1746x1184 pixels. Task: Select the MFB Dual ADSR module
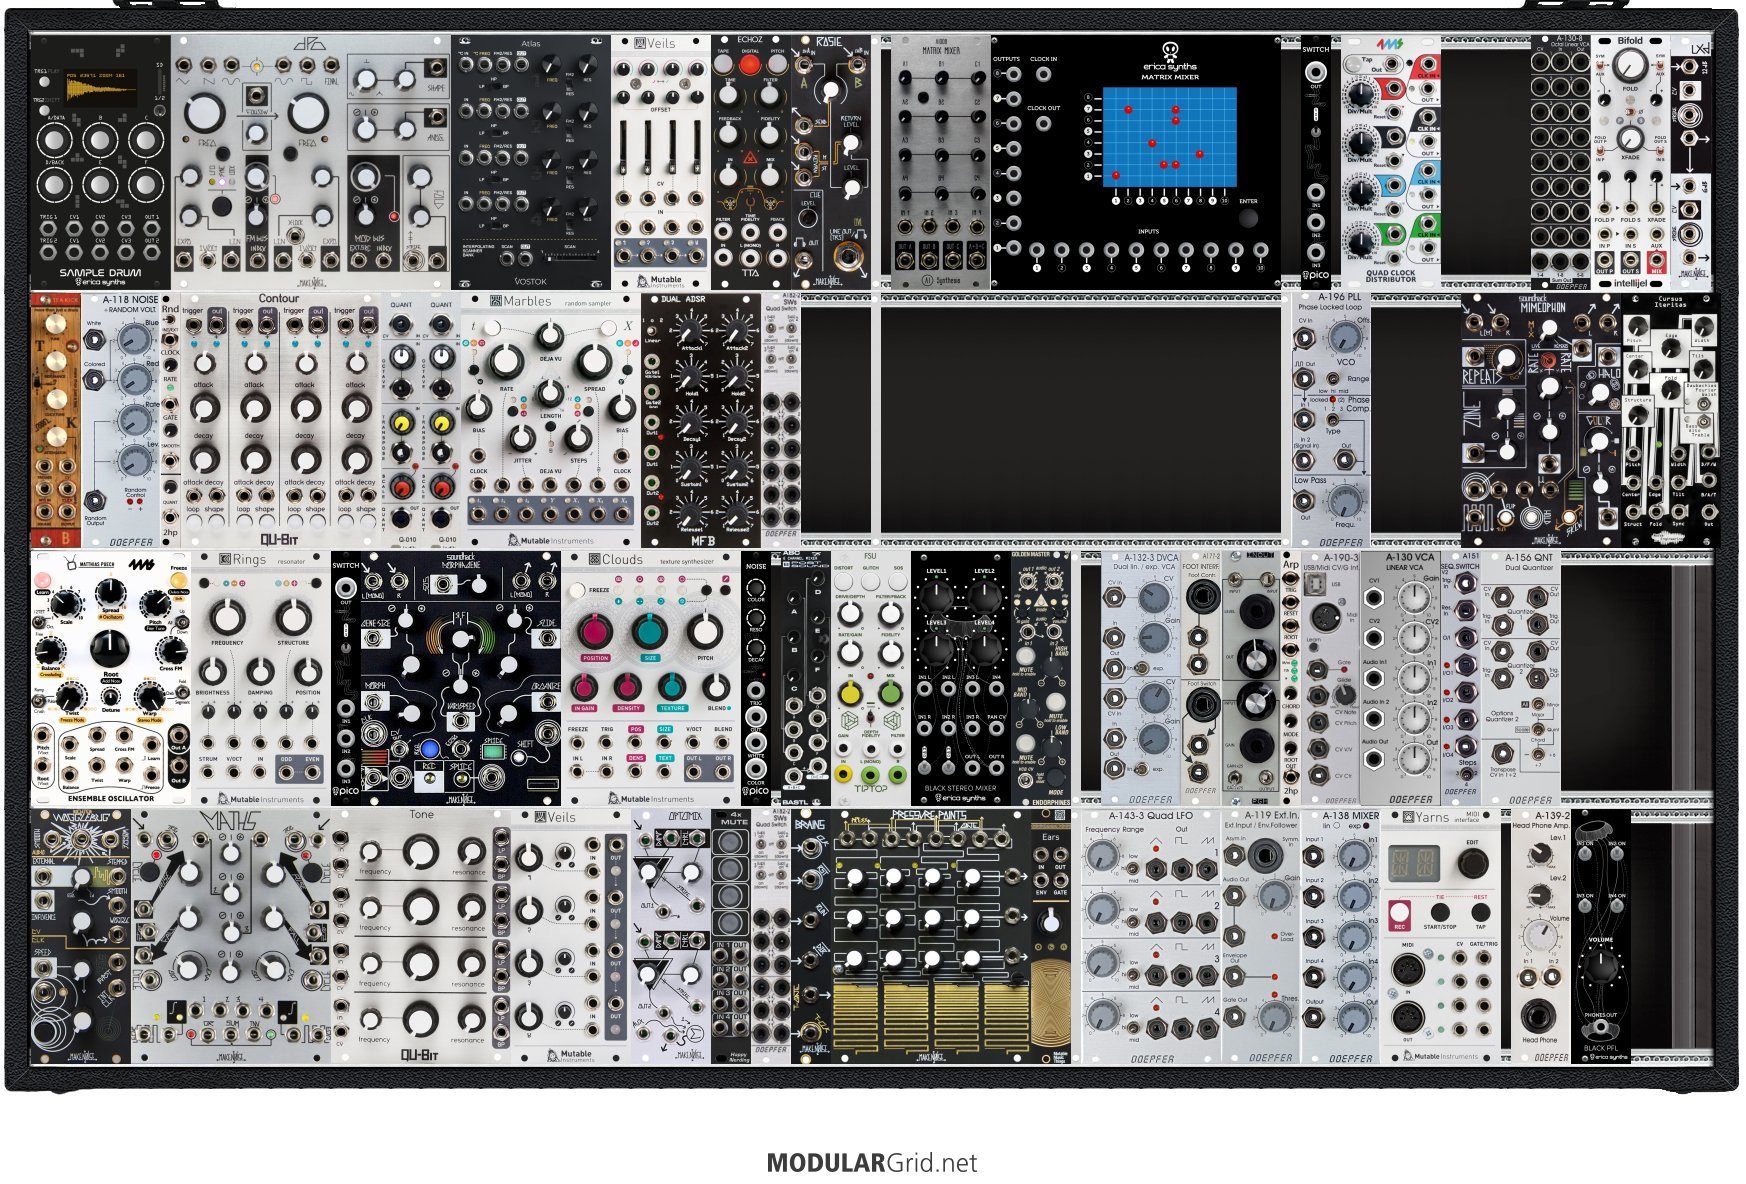coord(701,420)
